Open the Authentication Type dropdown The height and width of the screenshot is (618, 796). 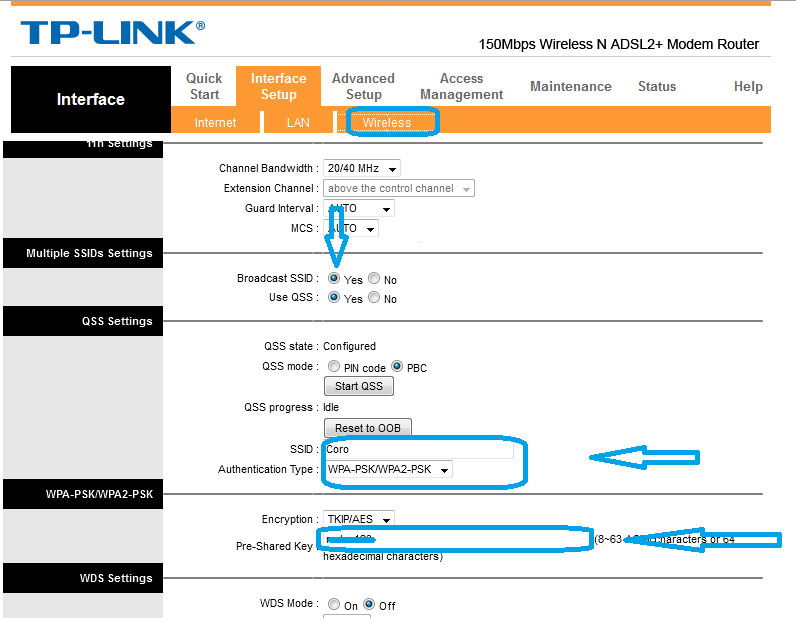pyautogui.click(x=387, y=469)
